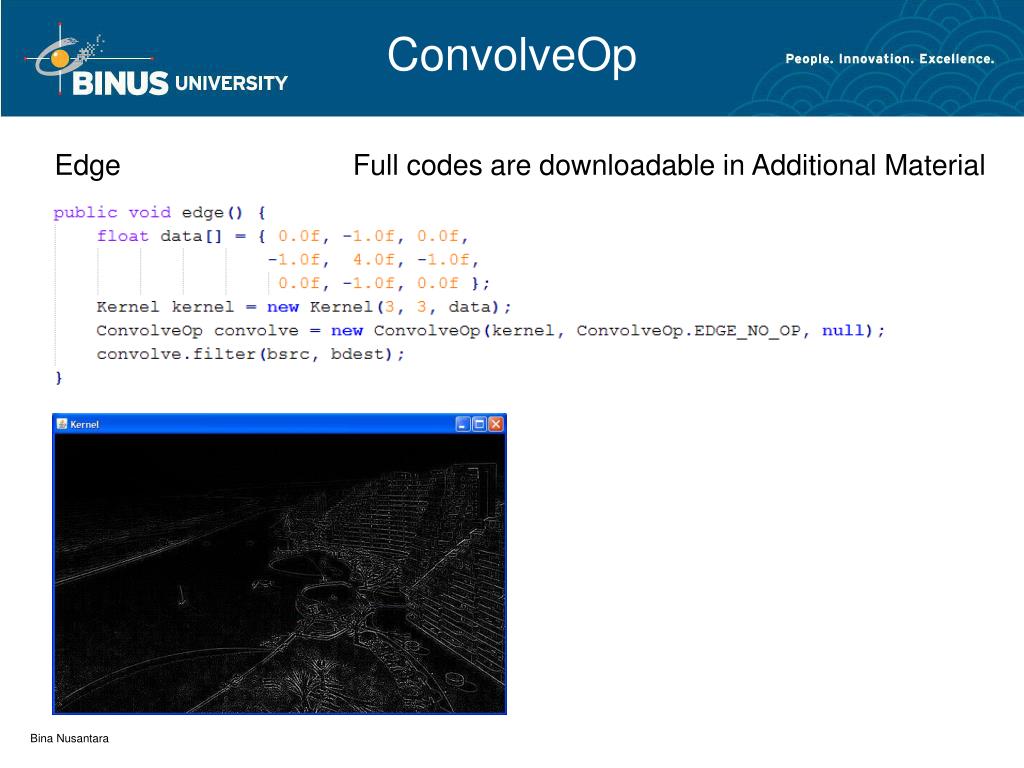
Task: Click 'People. Innovation. Excellence.' tagline
Action: pyautogui.click(x=889, y=59)
